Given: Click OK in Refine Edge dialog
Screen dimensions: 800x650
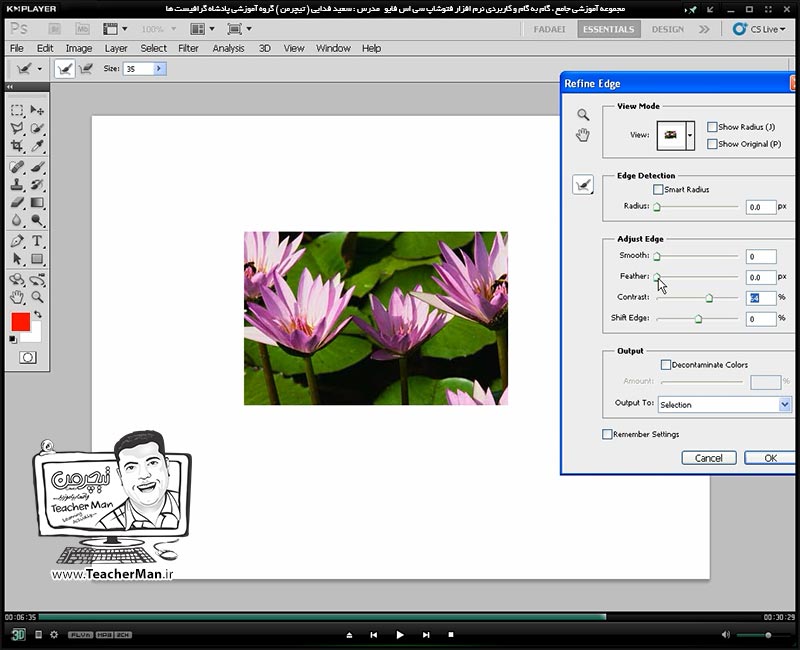Looking at the screenshot, I should (769, 458).
